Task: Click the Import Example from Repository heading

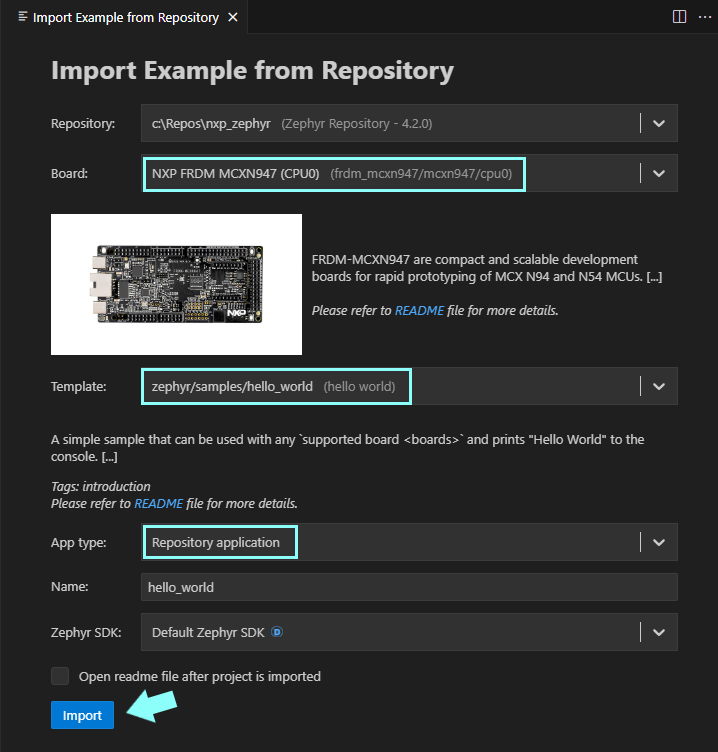Action: coord(252,71)
